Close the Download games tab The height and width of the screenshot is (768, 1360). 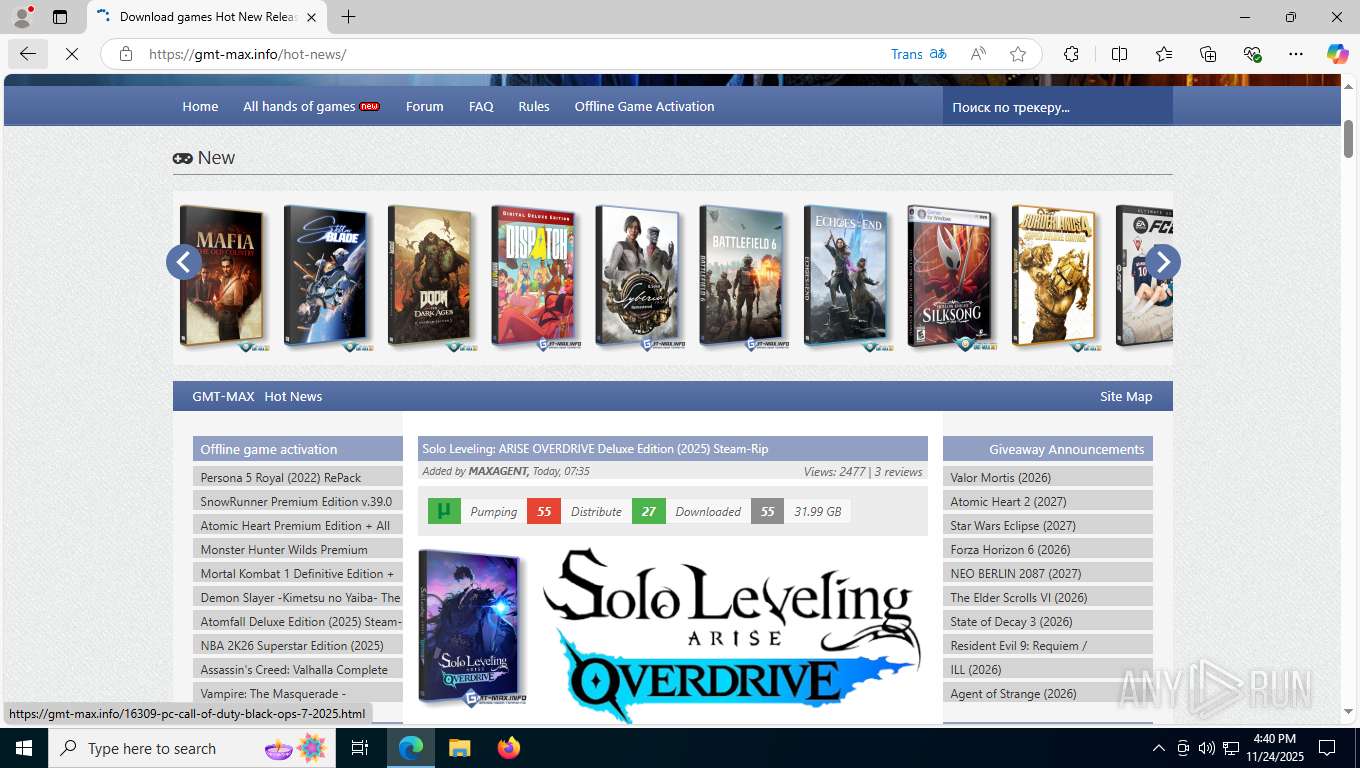coord(311,17)
